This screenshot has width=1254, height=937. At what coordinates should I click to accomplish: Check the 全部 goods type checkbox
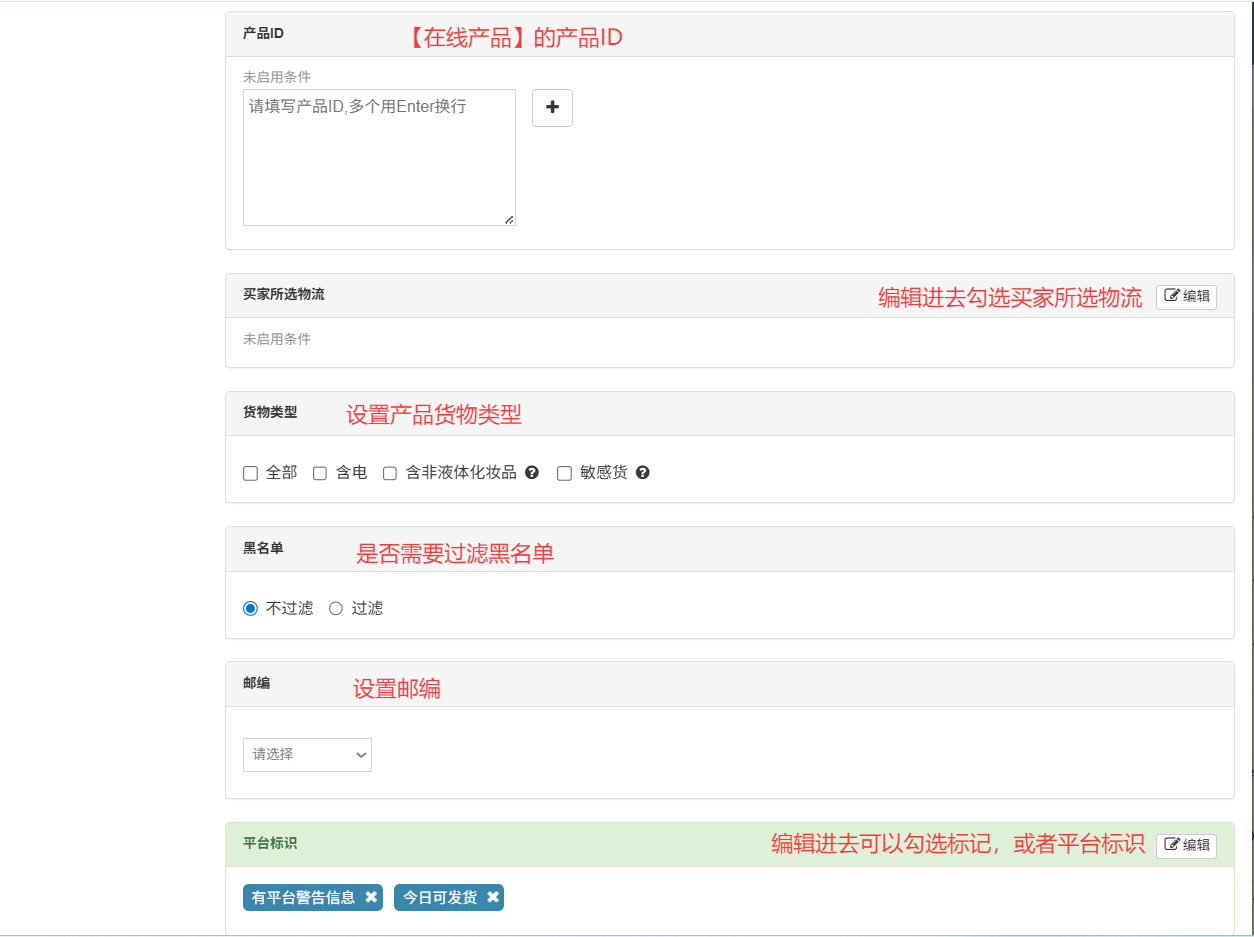click(251, 473)
